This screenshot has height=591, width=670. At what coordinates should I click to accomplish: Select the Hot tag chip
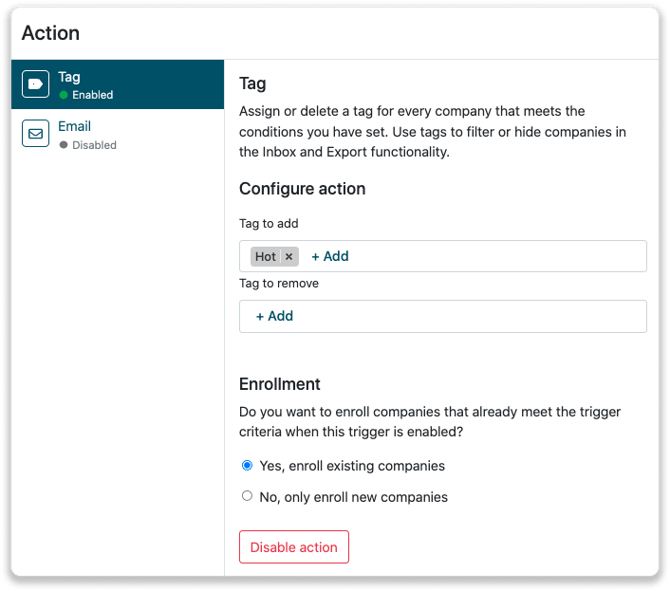point(265,257)
